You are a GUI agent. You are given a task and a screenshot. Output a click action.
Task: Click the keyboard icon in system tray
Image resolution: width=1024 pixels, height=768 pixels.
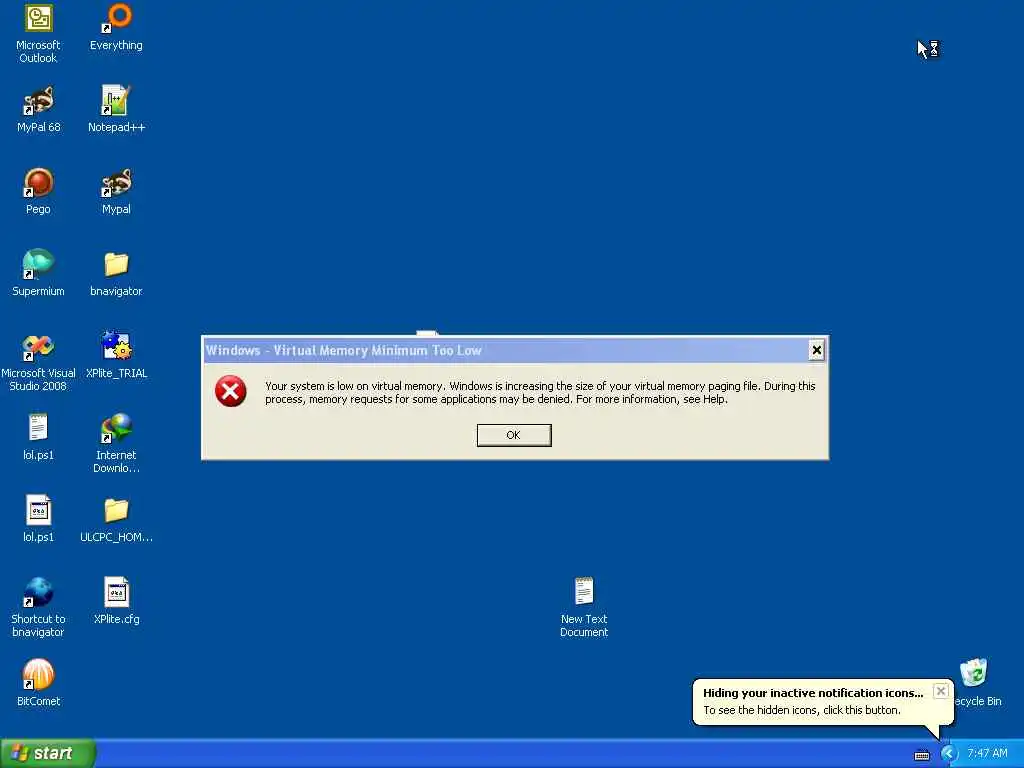[x=921, y=755]
